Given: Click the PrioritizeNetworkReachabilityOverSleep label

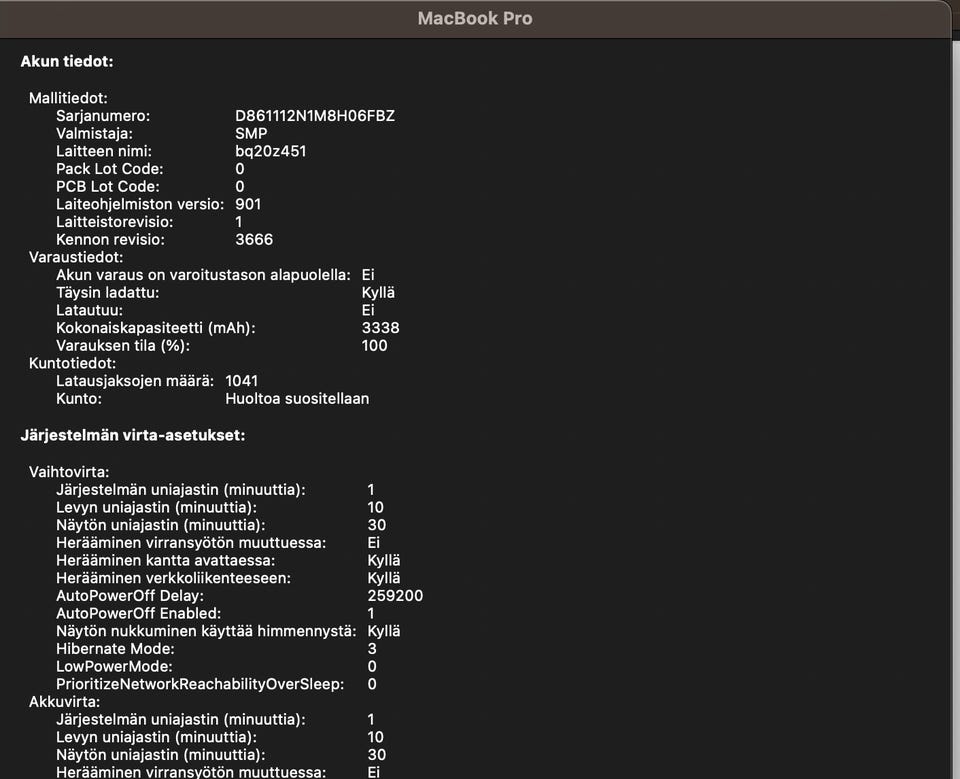Looking at the screenshot, I should click(x=200, y=684).
